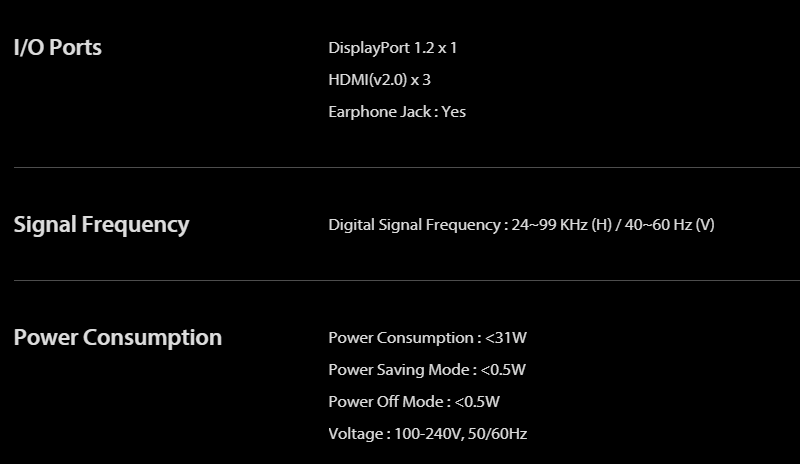
Task: Click the 24~99 KHz (H) value
Action: [x=561, y=225]
